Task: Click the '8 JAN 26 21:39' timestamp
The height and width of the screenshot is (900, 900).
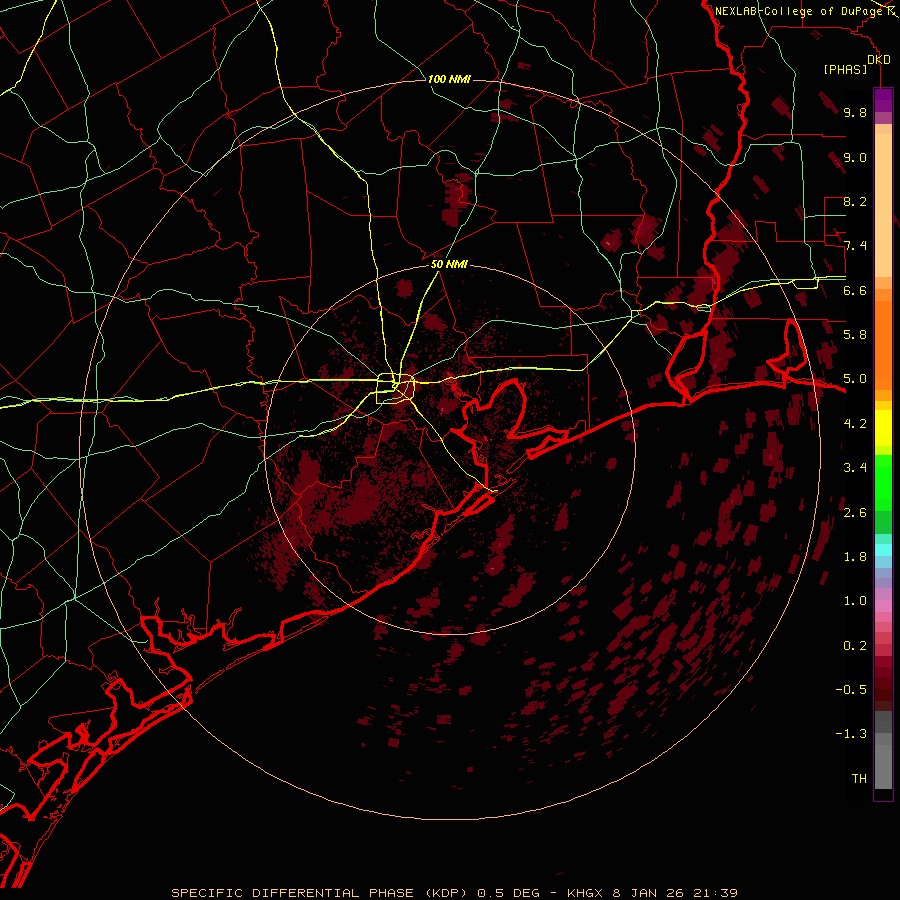Action: coord(676,893)
